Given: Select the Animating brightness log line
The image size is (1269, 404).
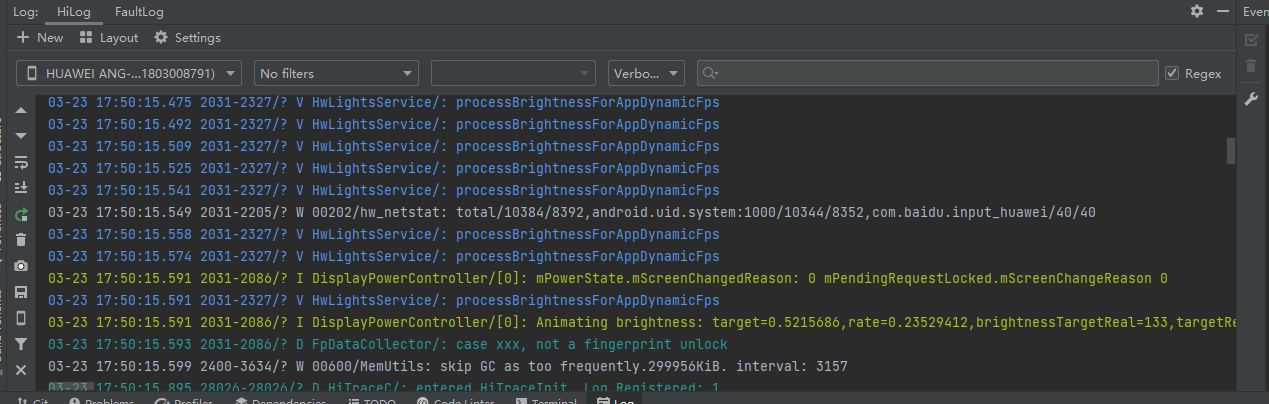Looking at the screenshot, I should pos(642,322).
